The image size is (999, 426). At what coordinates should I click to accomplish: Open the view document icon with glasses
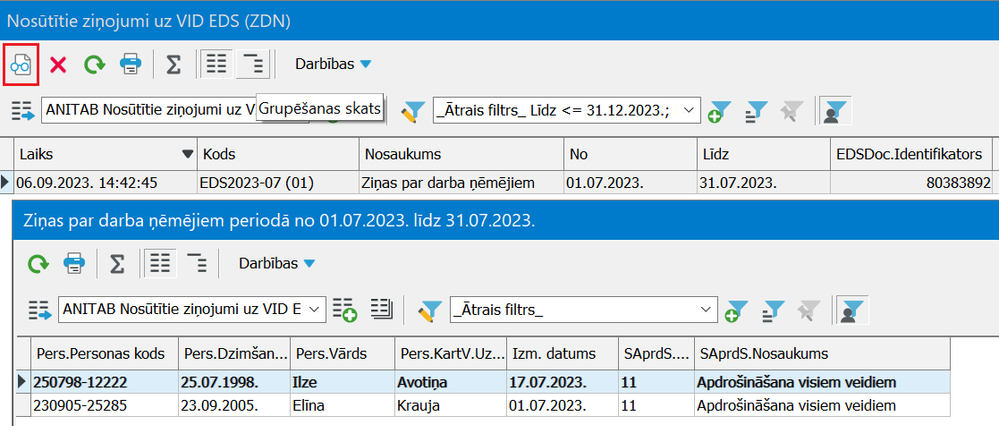tap(21, 64)
